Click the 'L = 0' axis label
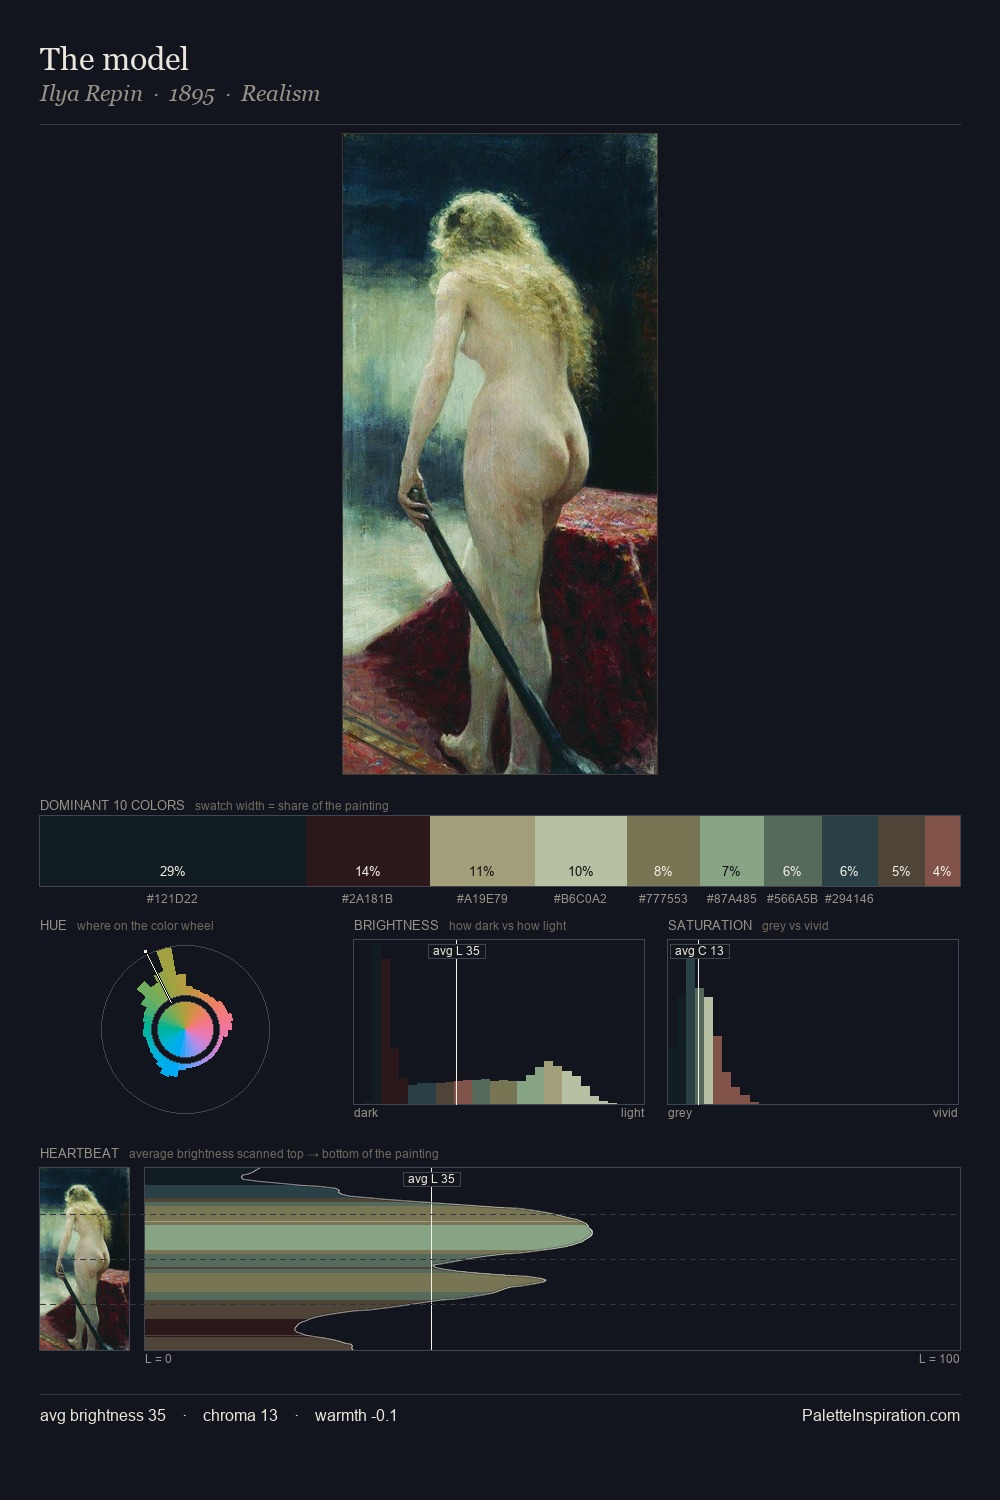The image size is (1000, 1500). 158,1359
